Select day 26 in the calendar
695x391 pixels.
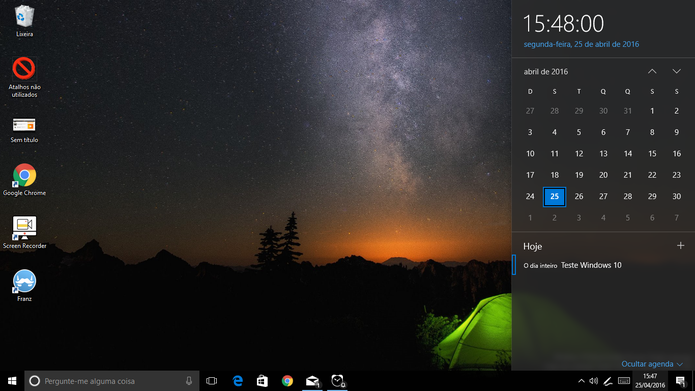(x=579, y=196)
